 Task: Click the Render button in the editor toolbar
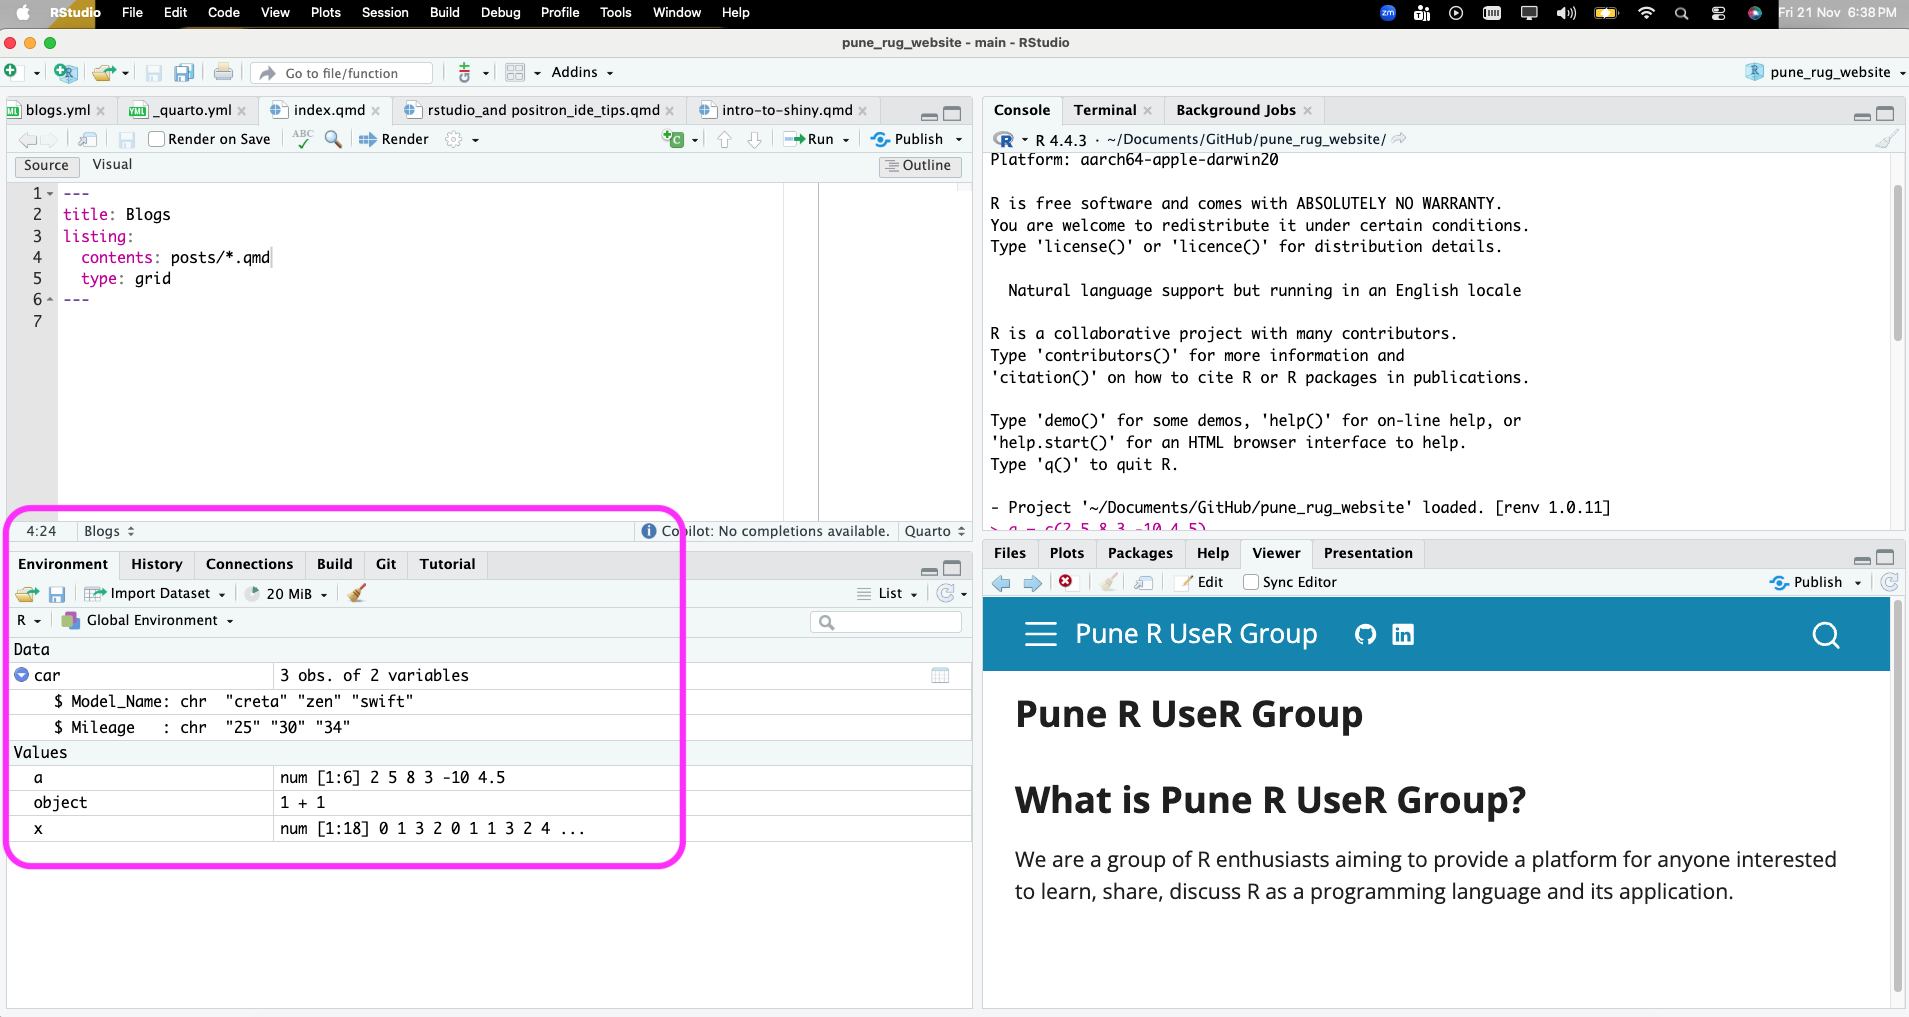coord(394,139)
